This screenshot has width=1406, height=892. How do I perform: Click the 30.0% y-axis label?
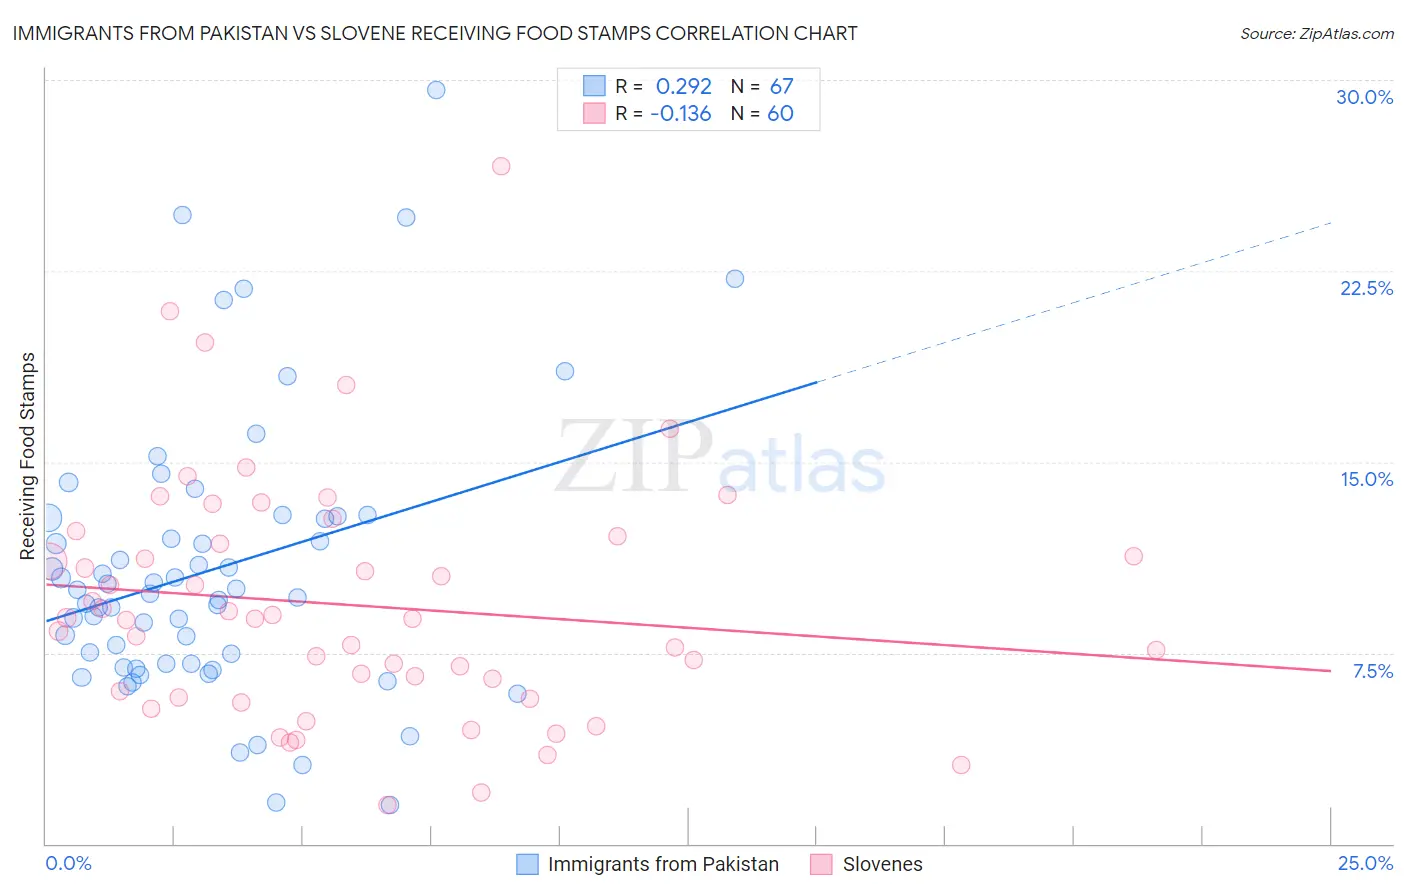pyautogui.click(x=1364, y=97)
